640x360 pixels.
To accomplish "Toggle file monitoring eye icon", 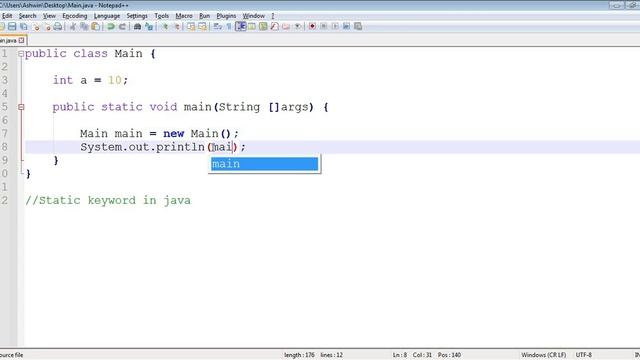I will pos(298,27).
